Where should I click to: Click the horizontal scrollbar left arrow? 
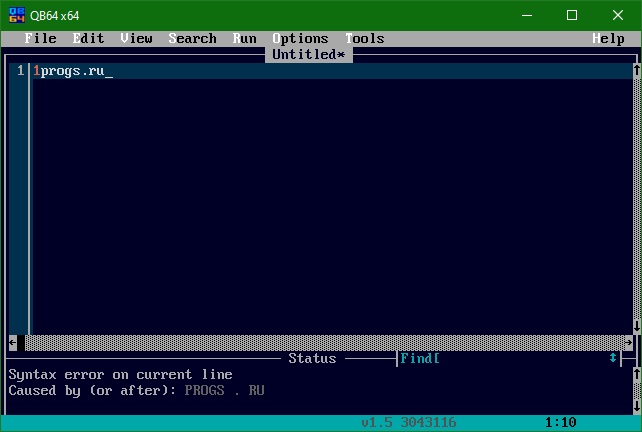tap(13, 342)
